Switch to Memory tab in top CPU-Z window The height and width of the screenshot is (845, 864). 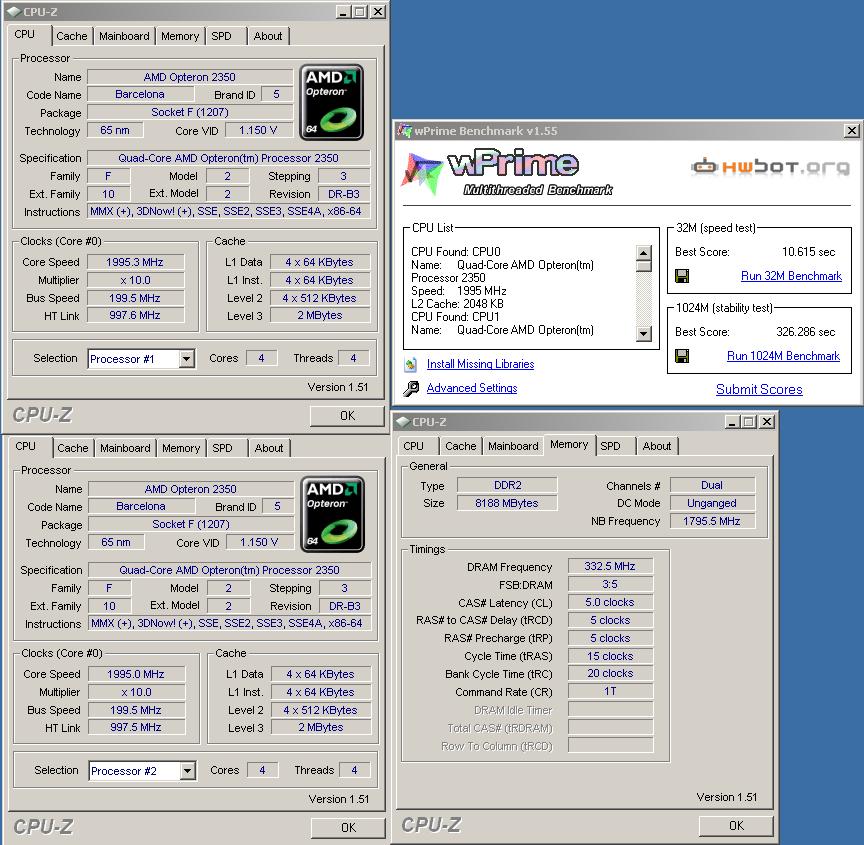(x=180, y=36)
